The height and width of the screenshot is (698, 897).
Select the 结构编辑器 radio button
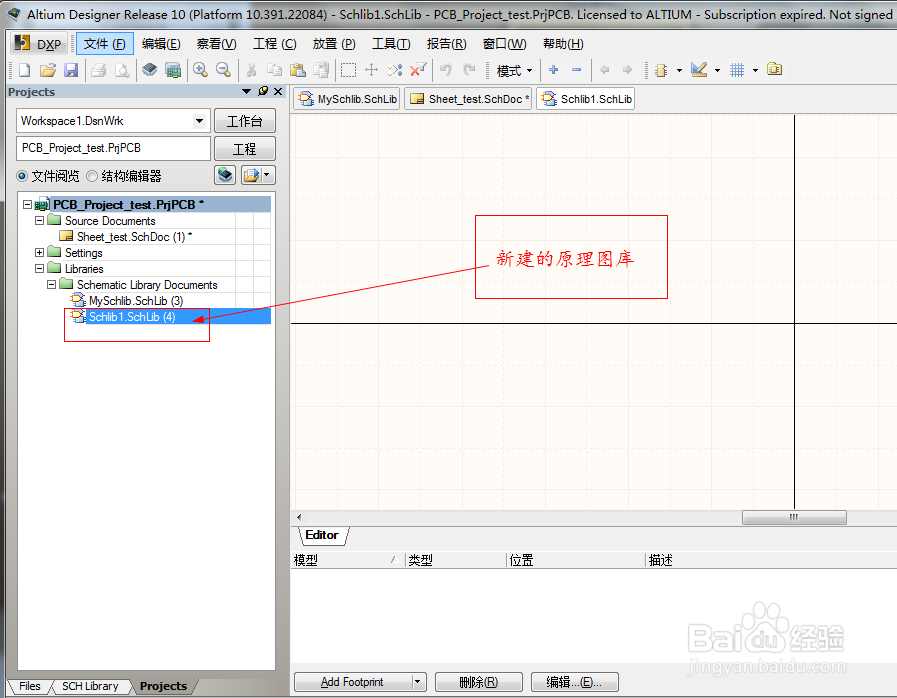point(92,176)
